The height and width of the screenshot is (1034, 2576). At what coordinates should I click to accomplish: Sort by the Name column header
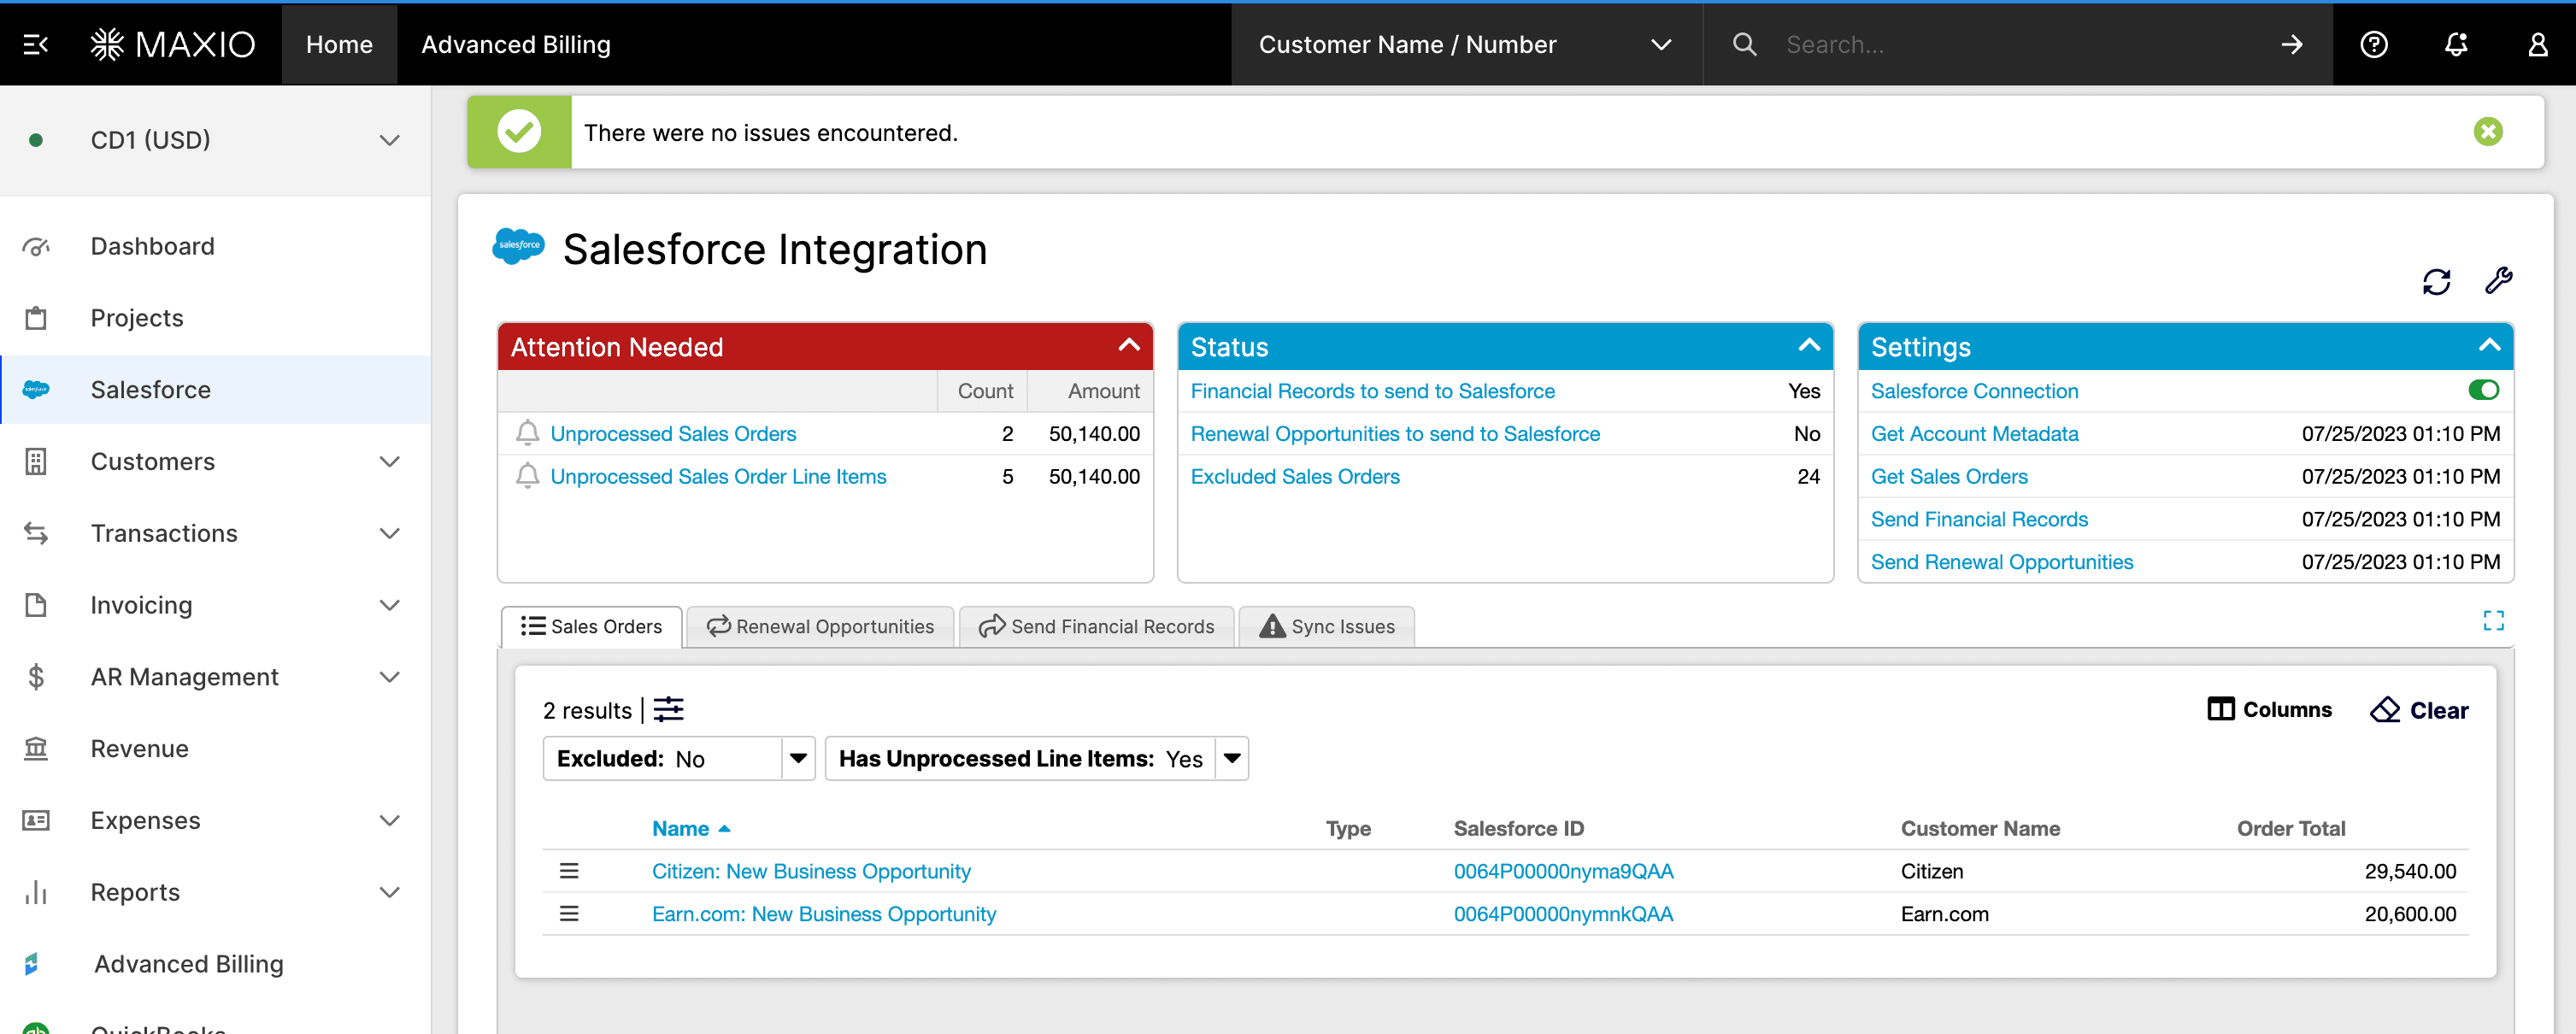pos(681,829)
